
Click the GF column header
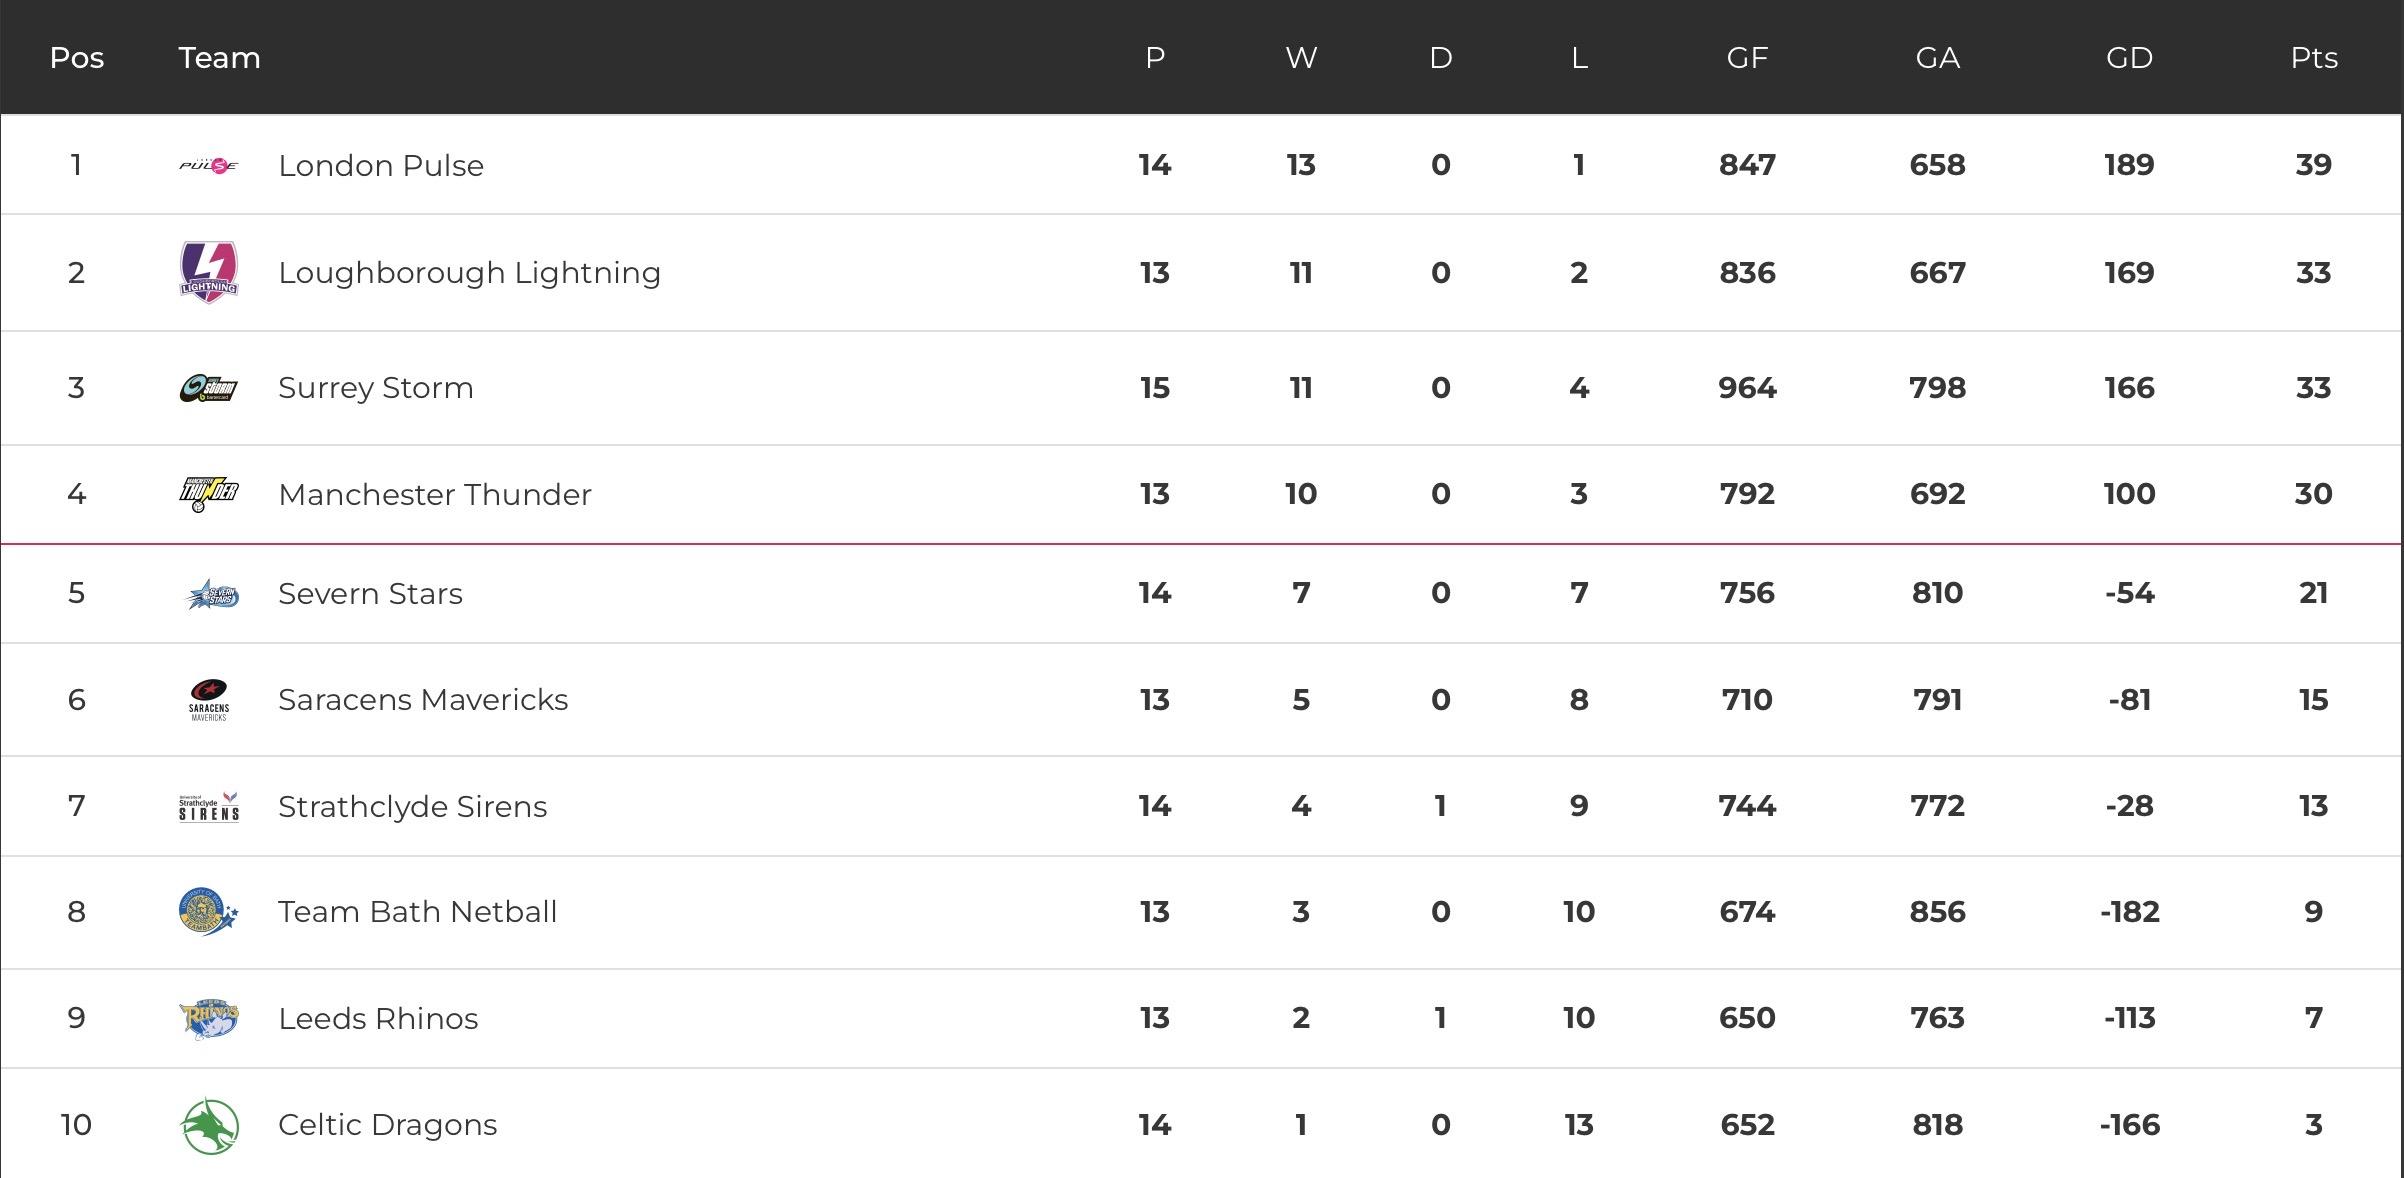[x=1747, y=58]
